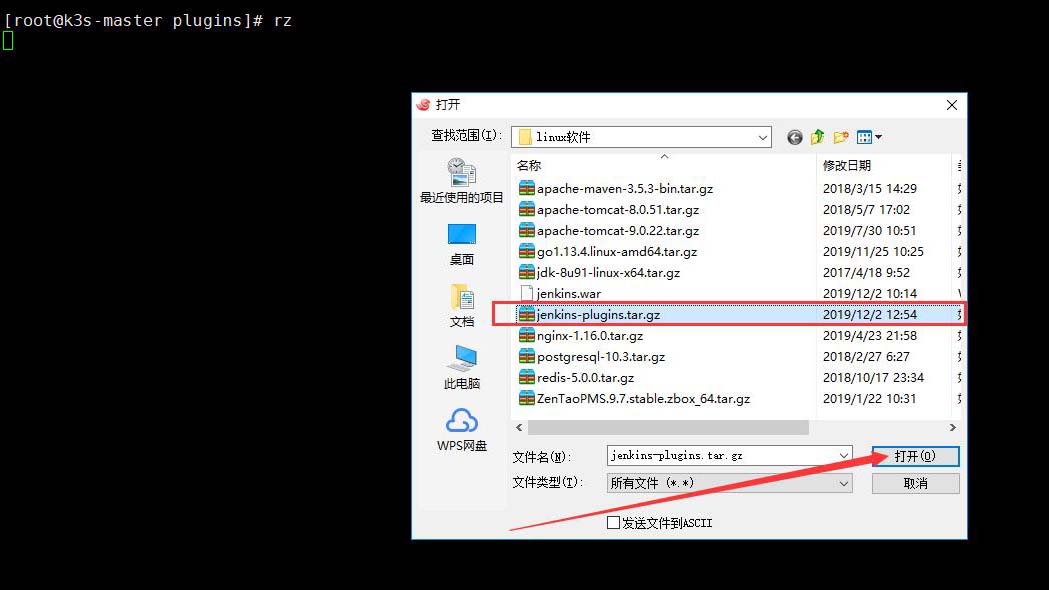Screen dimensions: 1049x590
Task: Select go1.13.4.linux-amd64.tar.gz archive icon
Action: click(x=527, y=252)
